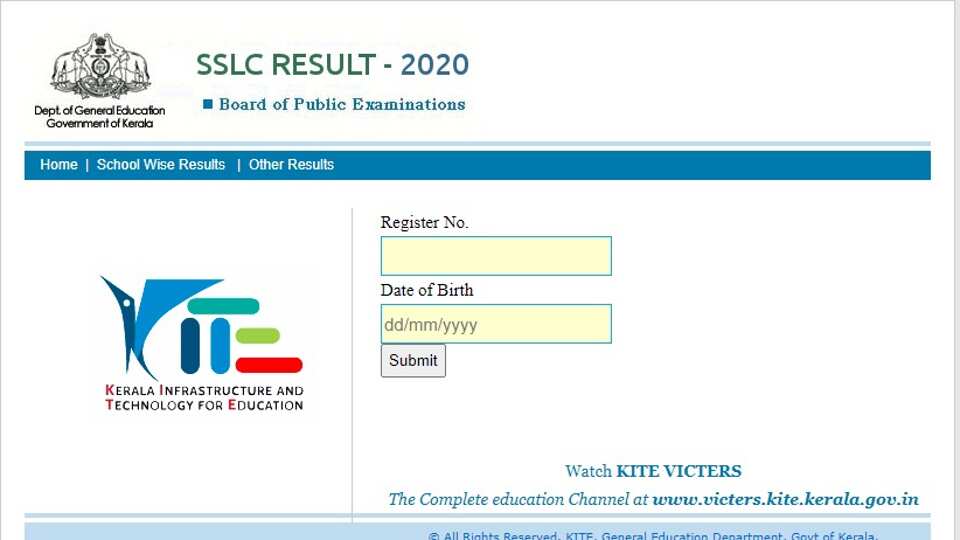Click the SSLC RESULT - 2020 heading

click(x=332, y=65)
